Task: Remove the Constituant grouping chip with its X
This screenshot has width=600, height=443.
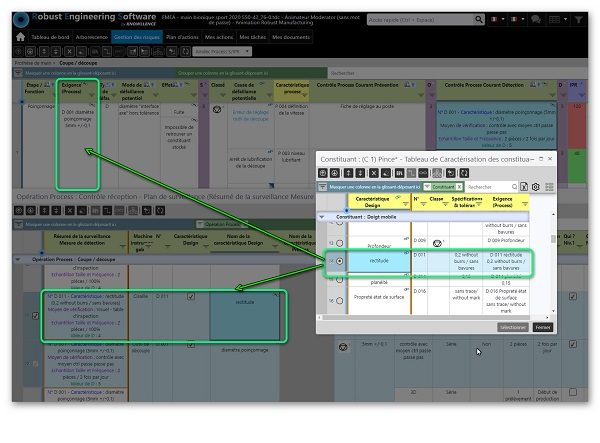Action: (x=459, y=187)
